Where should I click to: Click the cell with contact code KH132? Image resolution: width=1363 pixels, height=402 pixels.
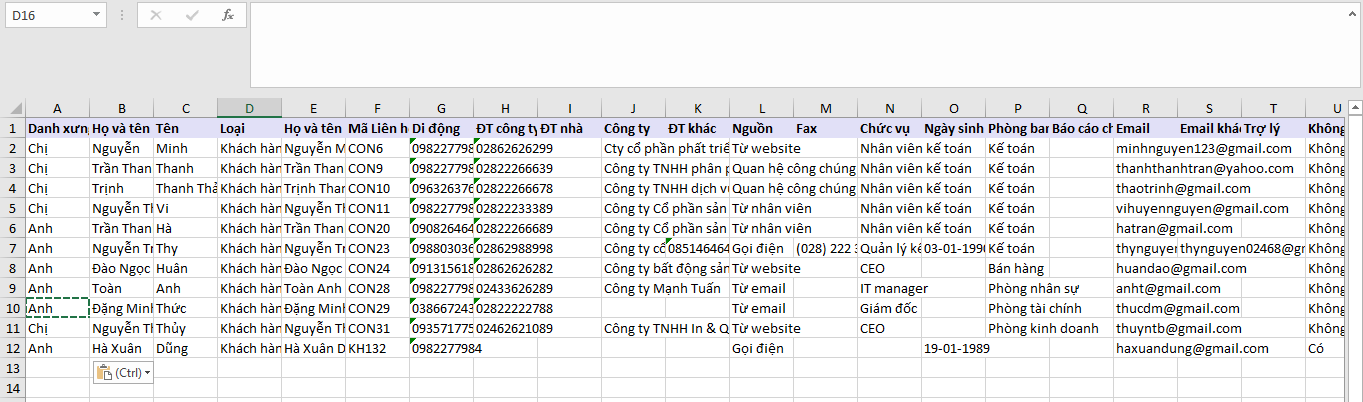[x=376, y=348]
